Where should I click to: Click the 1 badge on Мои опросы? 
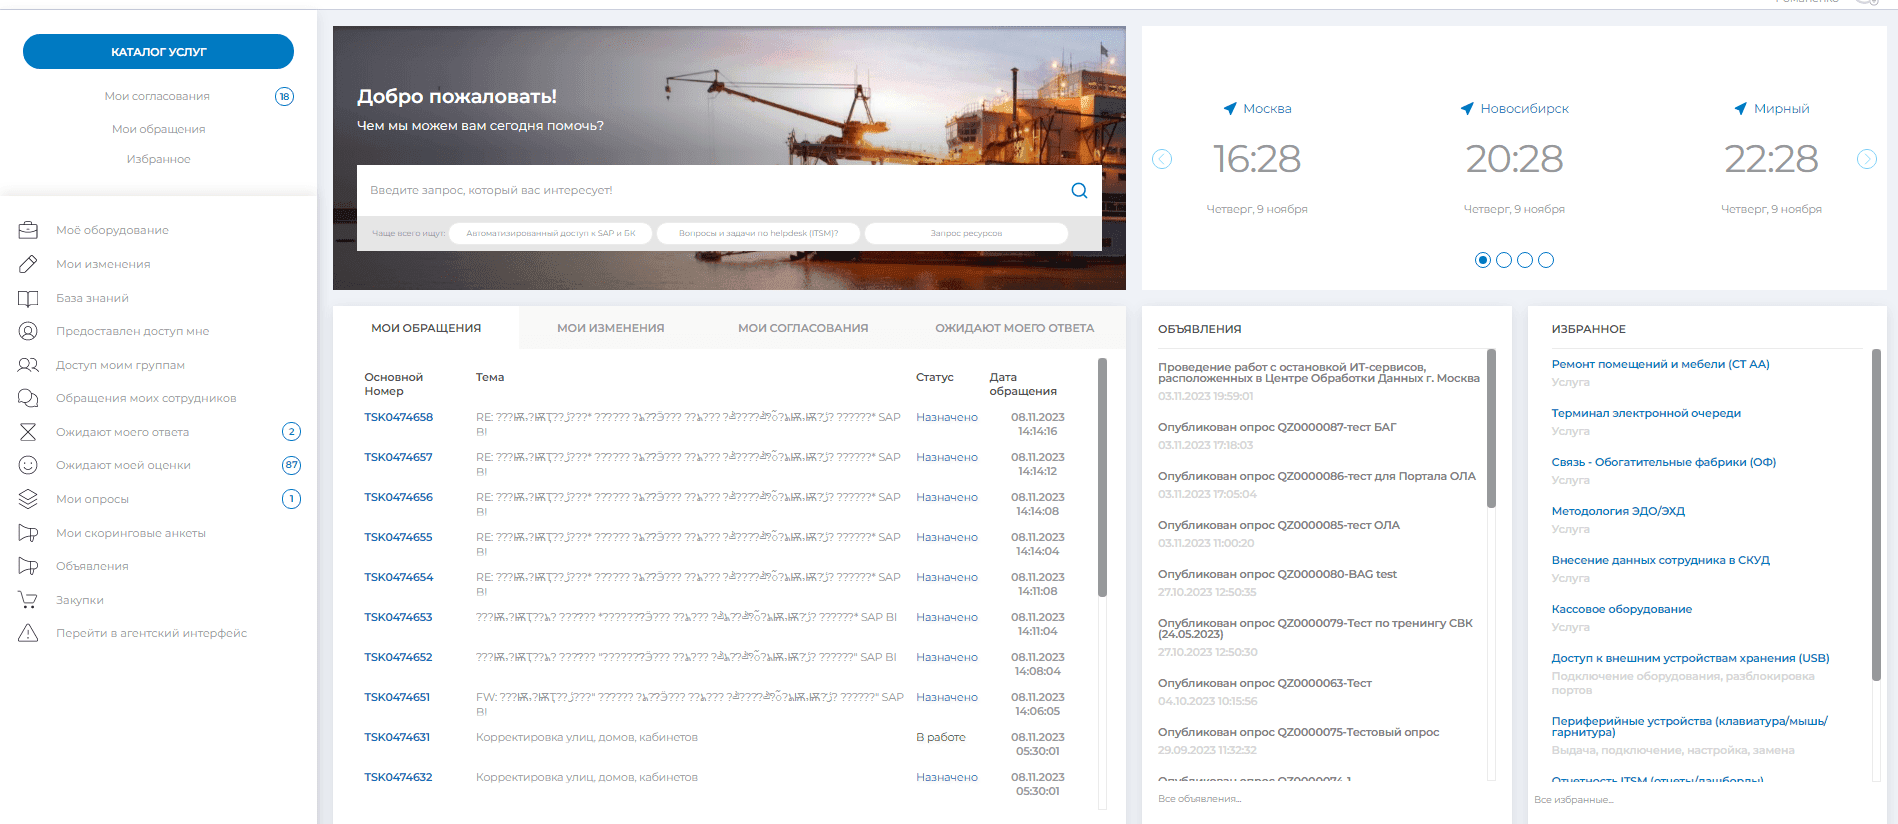(292, 499)
